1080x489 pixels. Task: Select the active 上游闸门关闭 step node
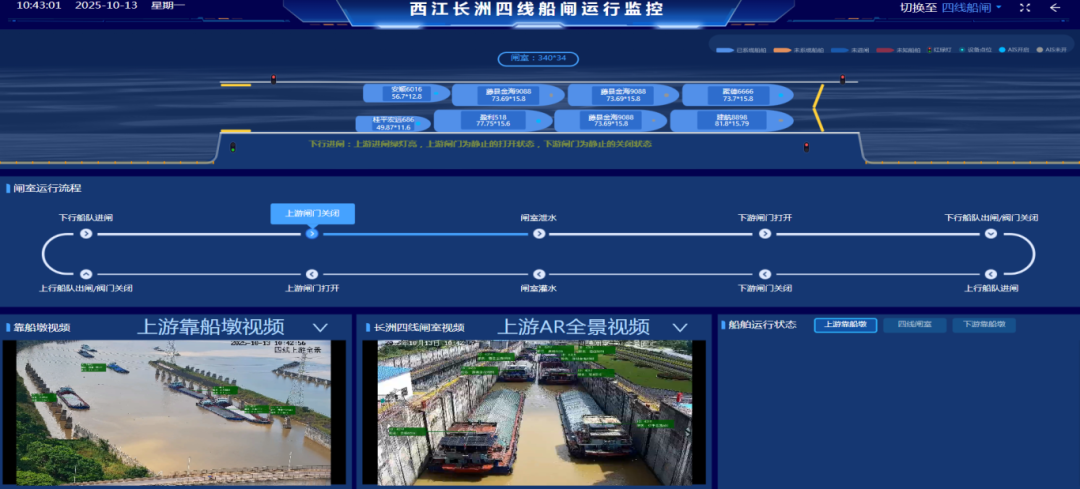tap(312, 234)
